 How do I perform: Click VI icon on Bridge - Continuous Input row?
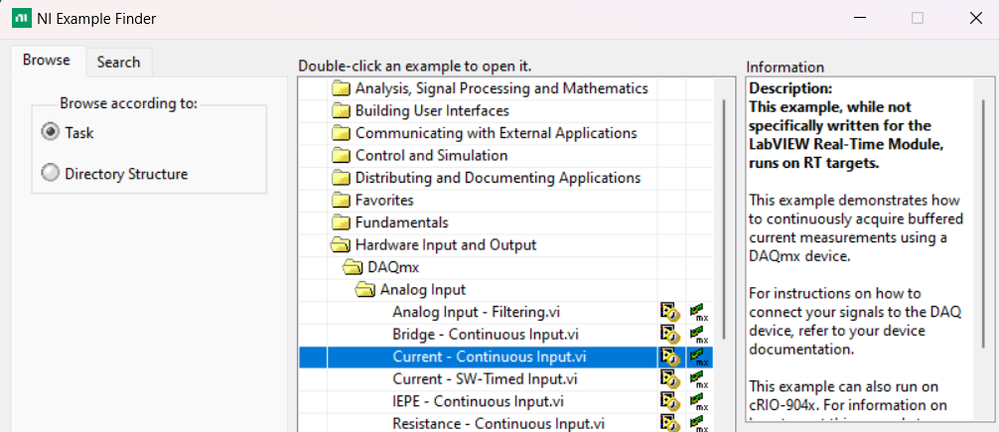[668, 335]
